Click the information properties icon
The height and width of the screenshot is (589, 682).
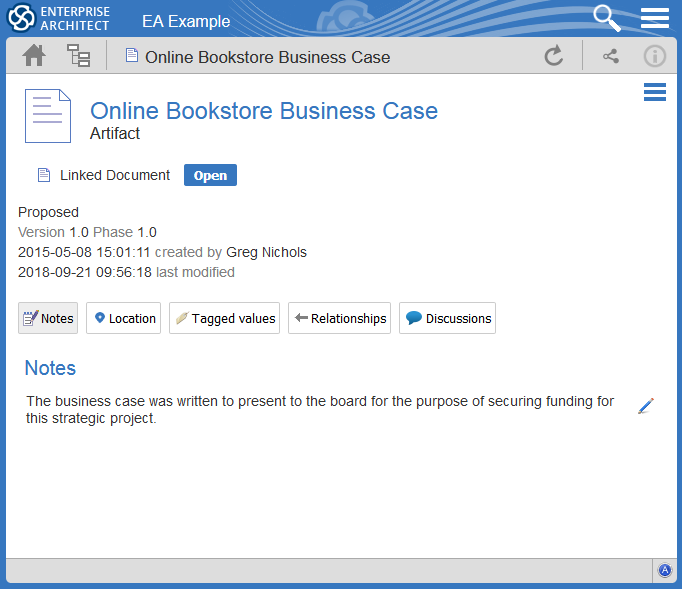(654, 56)
